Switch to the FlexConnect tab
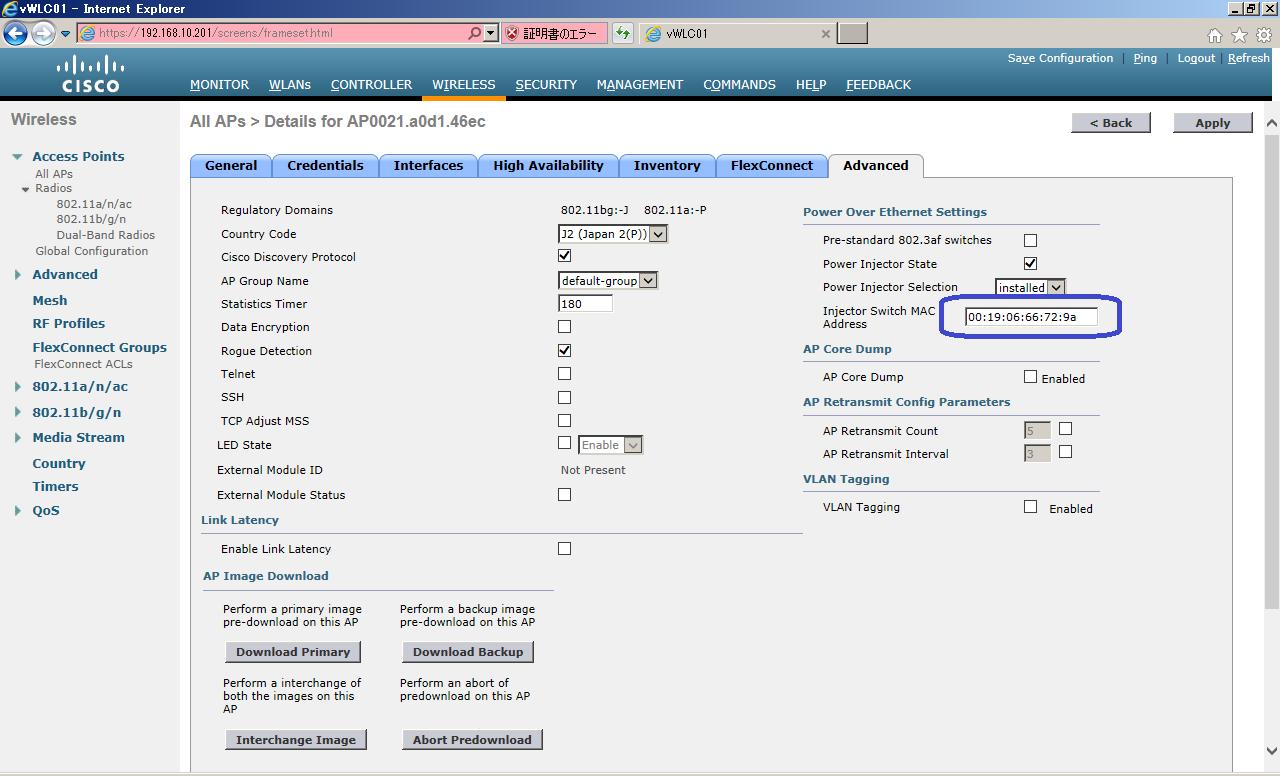Viewport: 1280px width, 776px height. 772,166
